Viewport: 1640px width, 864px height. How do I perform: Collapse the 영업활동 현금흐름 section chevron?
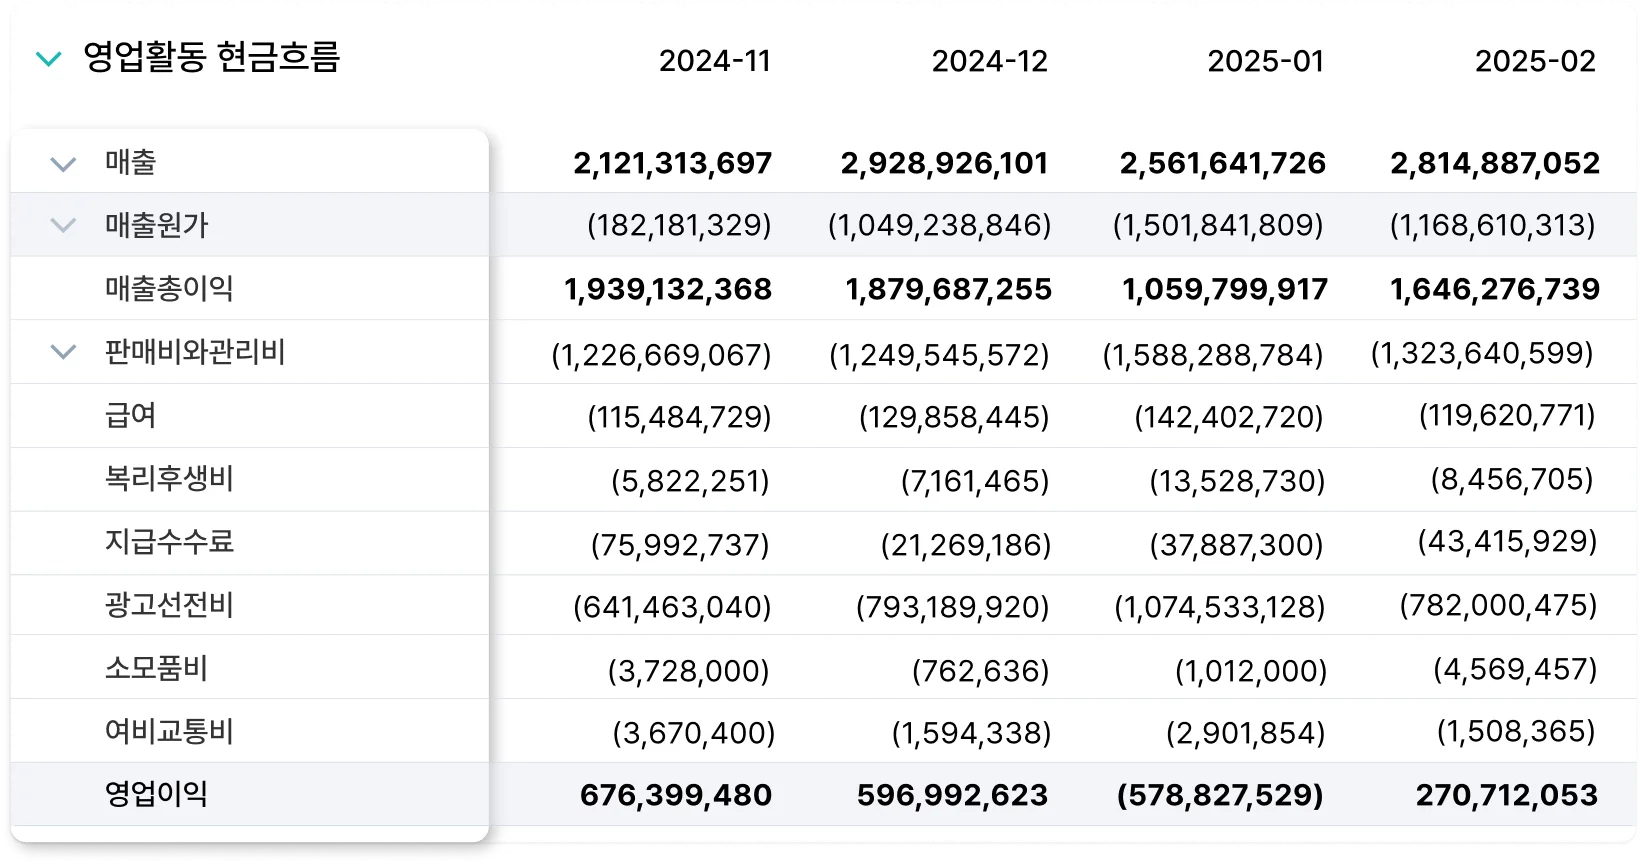tap(48, 59)
